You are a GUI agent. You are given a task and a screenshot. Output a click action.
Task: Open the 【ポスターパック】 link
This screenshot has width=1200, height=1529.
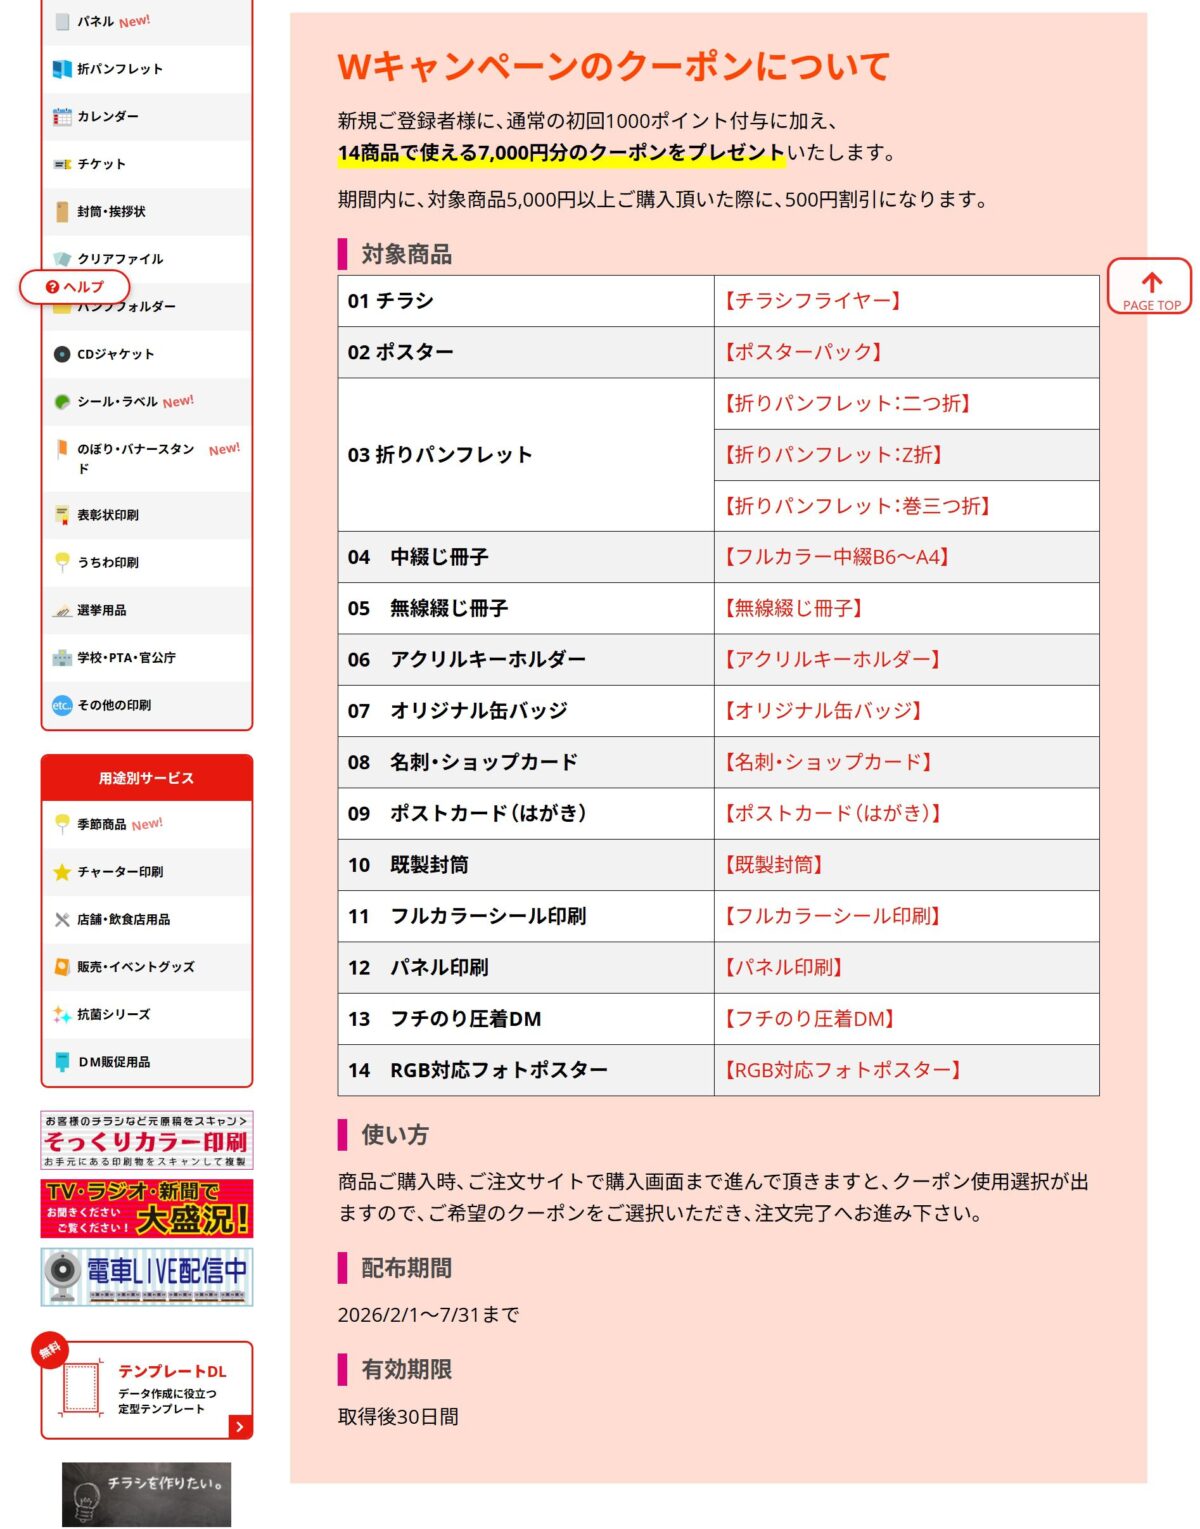click(803, 352)
